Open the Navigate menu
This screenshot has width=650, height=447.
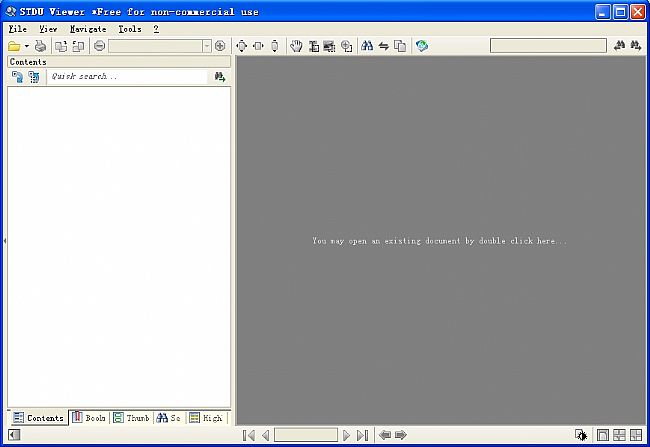88,29
